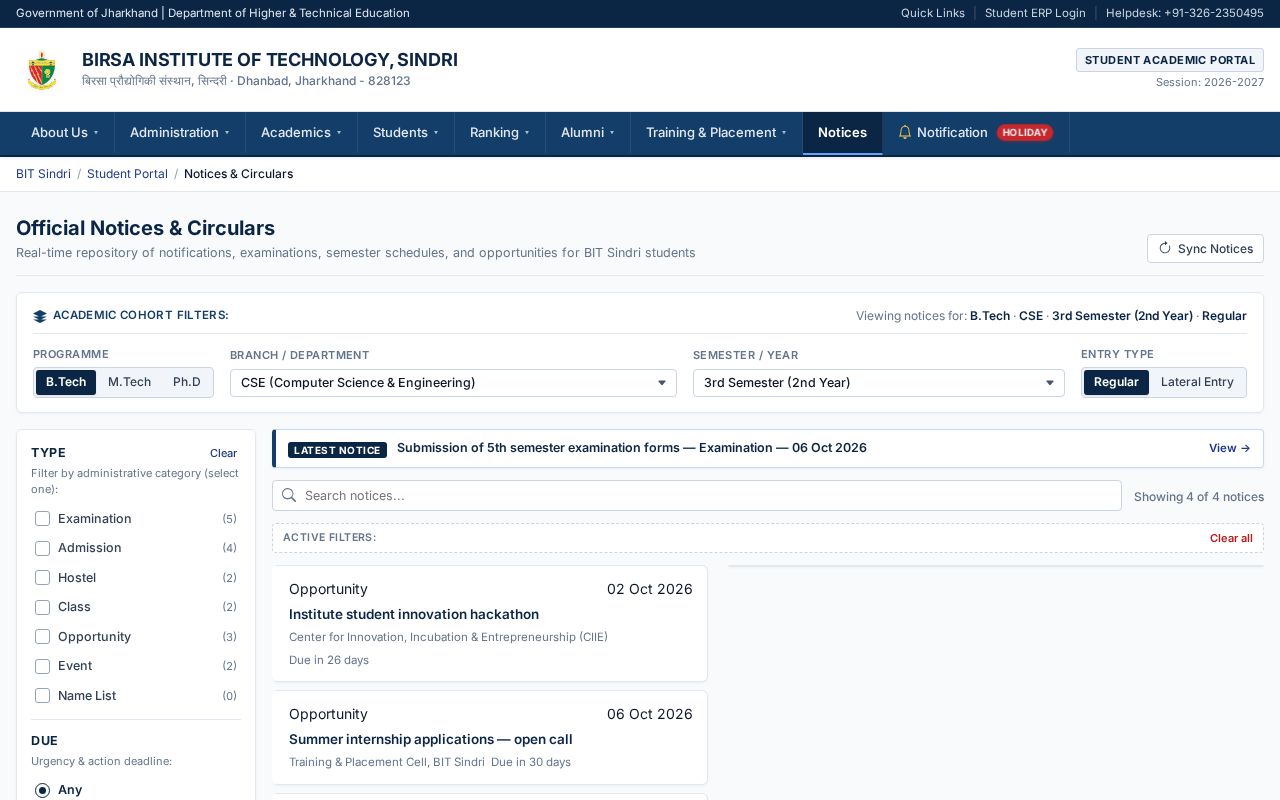Open Summer internship applications open call notice
The image size is (1280, 800).
[x=490, y=738]
